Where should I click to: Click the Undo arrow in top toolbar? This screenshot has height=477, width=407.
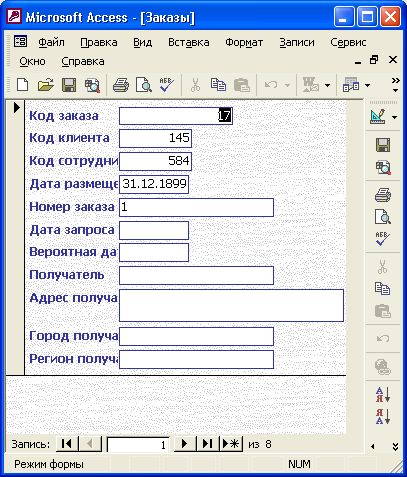click(x=271, y=85)
